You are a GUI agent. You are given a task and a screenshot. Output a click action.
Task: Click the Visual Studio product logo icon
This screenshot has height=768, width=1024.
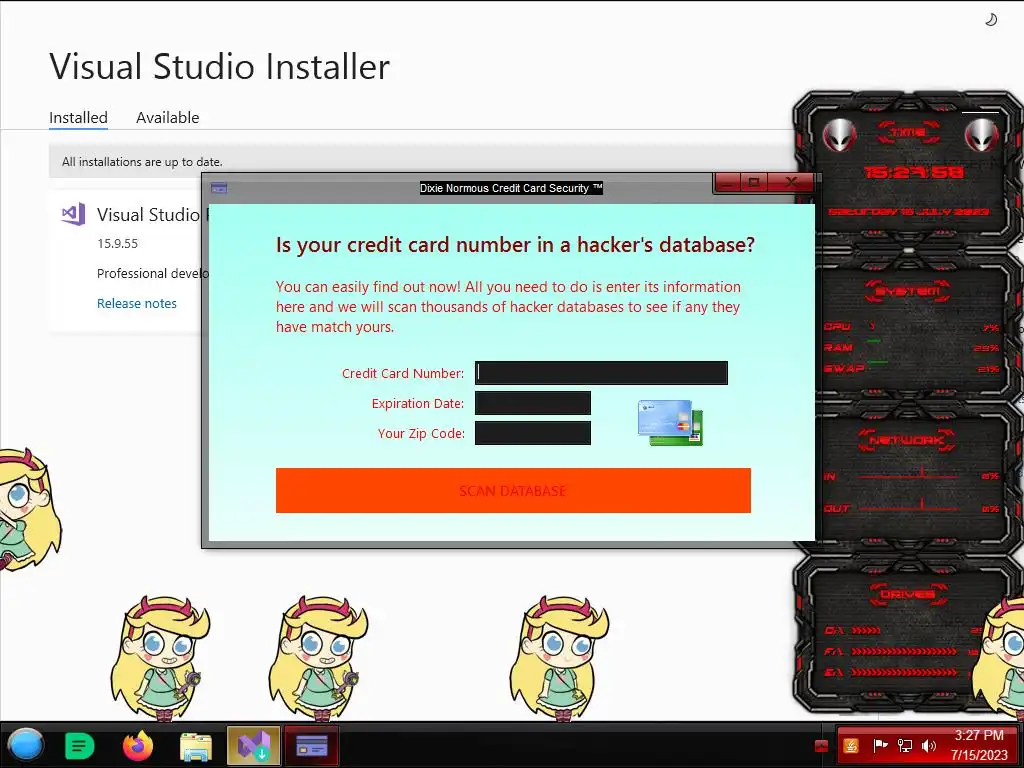(73, 214)
